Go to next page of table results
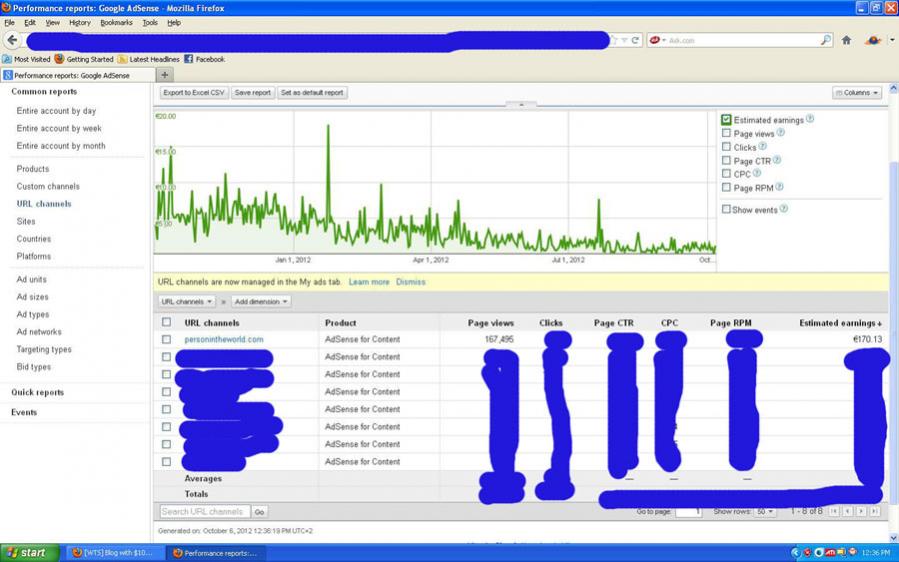Image resolution: width=899 pixels, height=562 pixels. pos(861,511)
